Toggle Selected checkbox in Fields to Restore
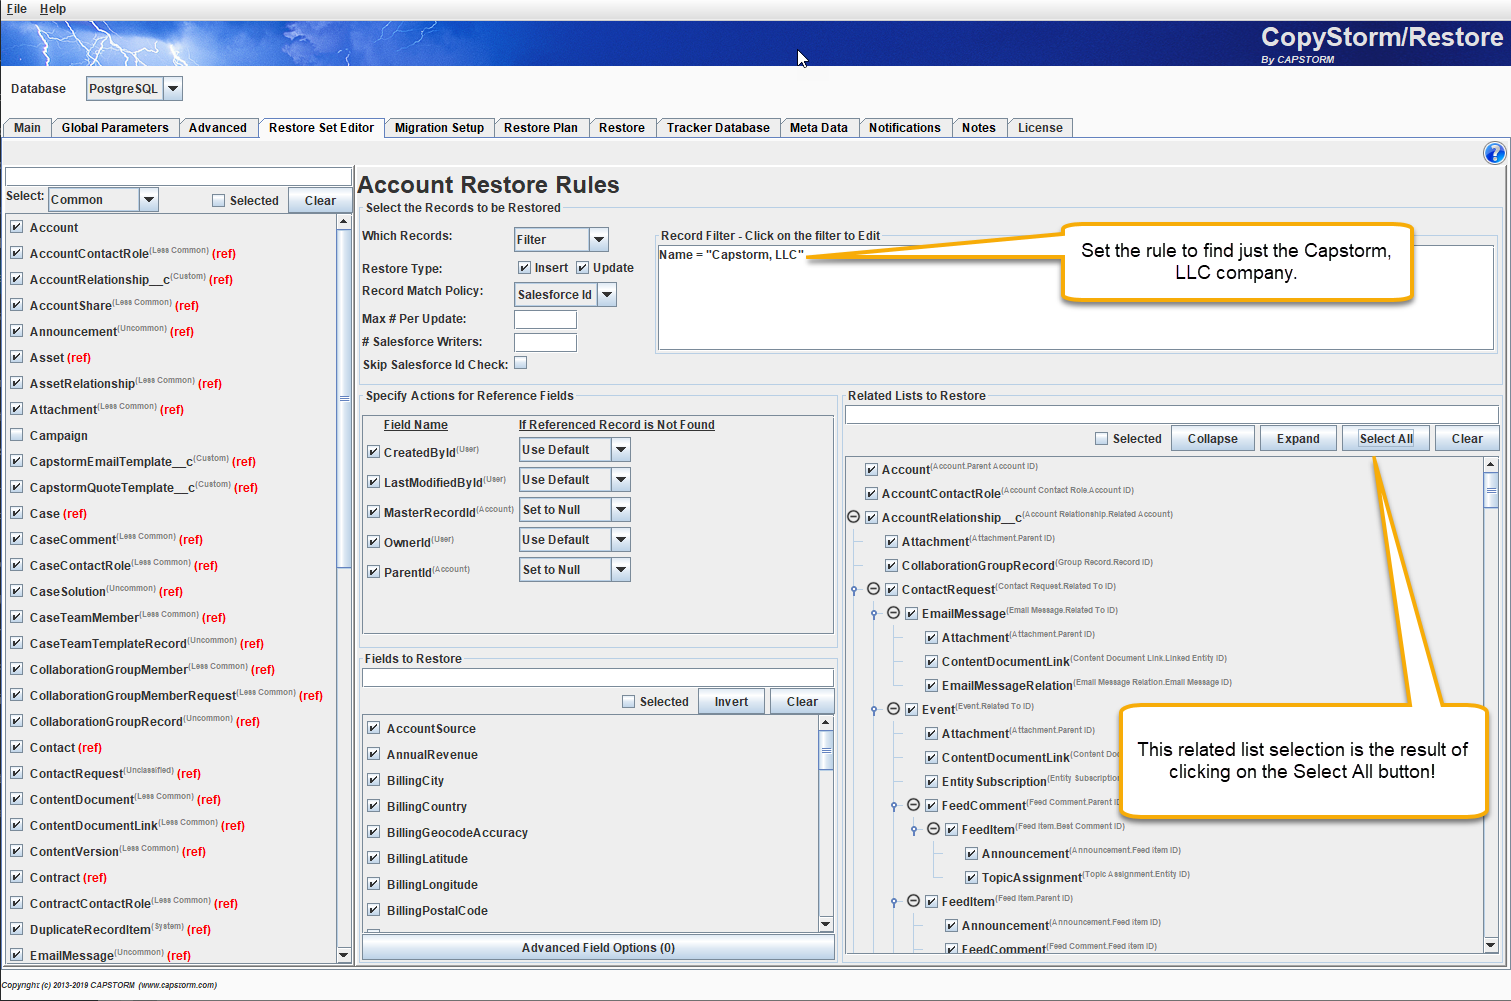The image size is (1511, 1001). tap(628, 702)
